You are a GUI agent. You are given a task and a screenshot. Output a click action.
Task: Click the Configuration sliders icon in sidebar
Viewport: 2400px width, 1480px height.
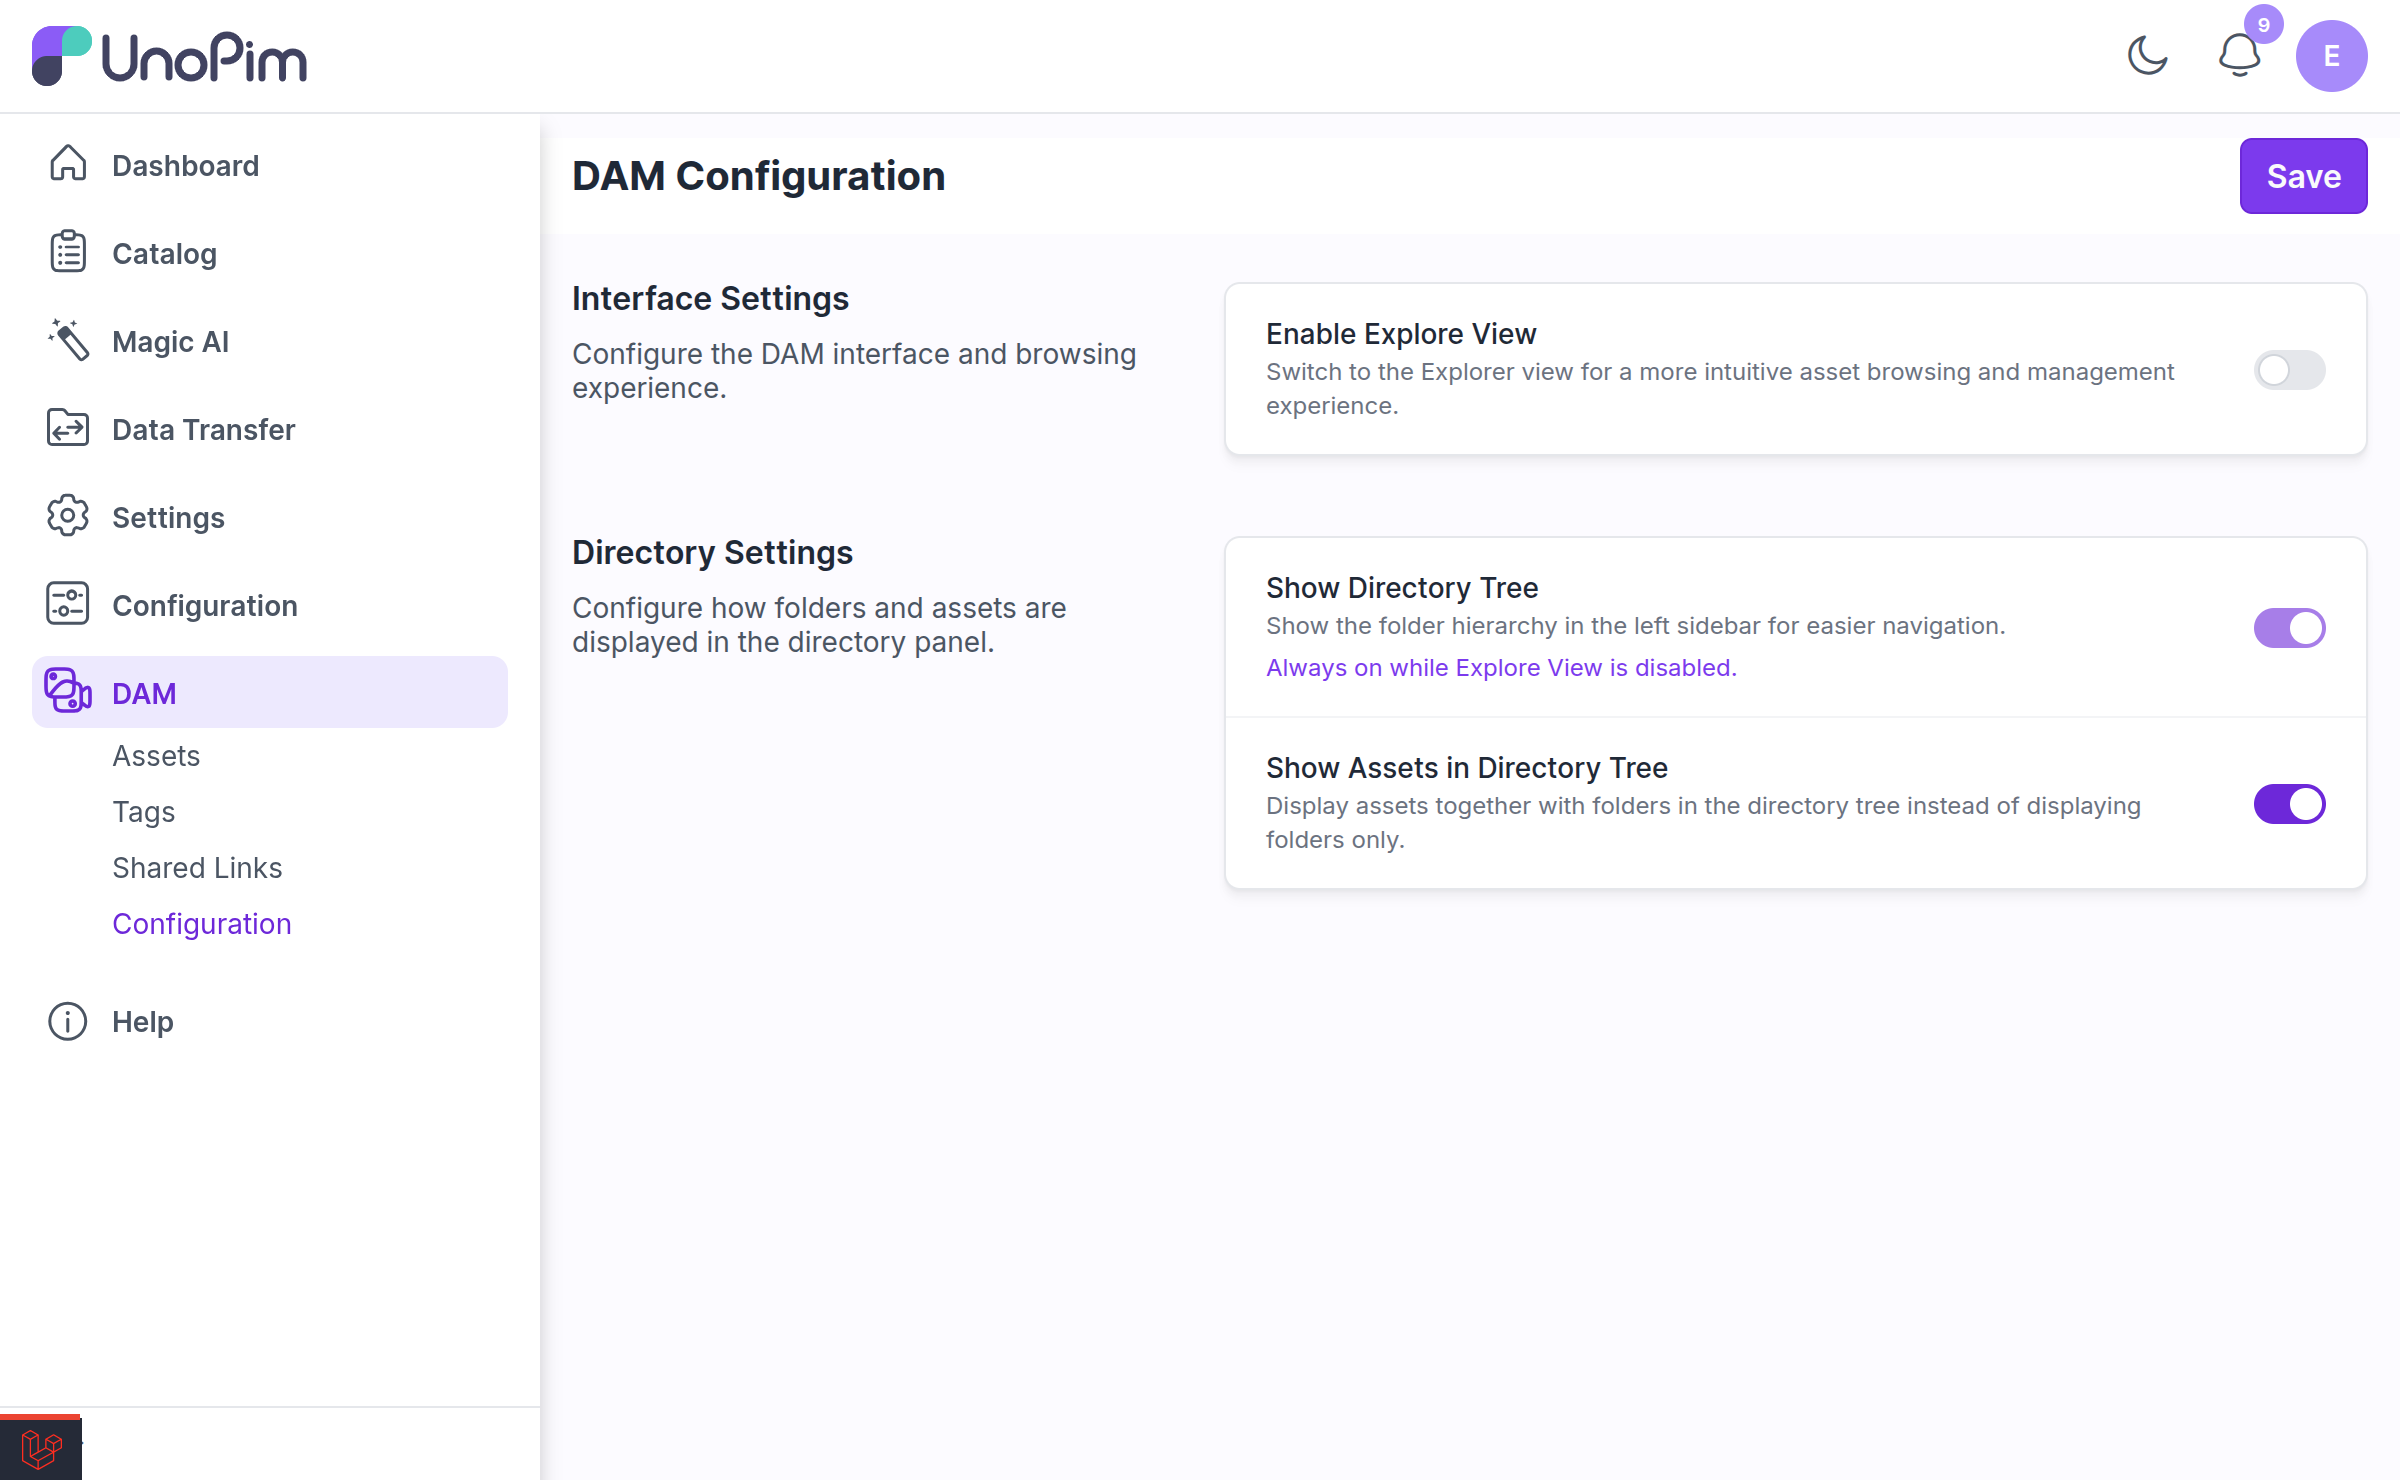68,605
